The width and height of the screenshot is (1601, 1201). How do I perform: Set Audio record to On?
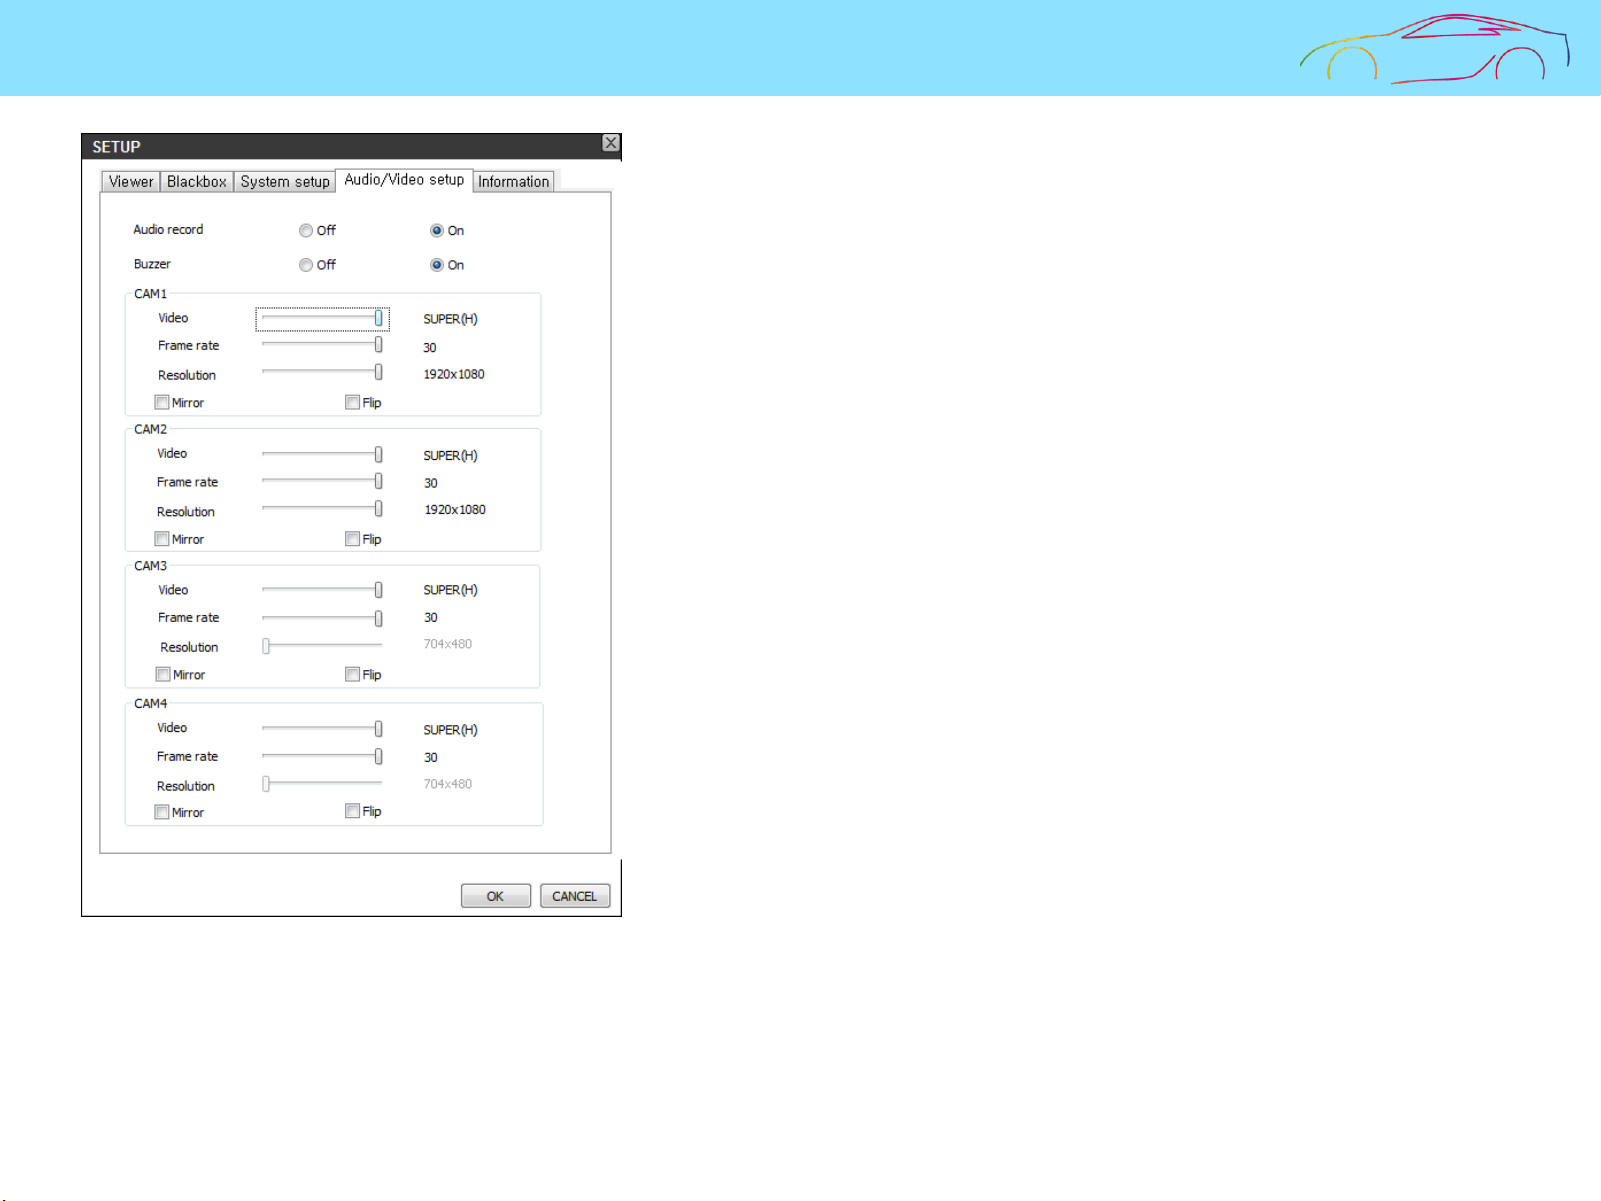437,230
